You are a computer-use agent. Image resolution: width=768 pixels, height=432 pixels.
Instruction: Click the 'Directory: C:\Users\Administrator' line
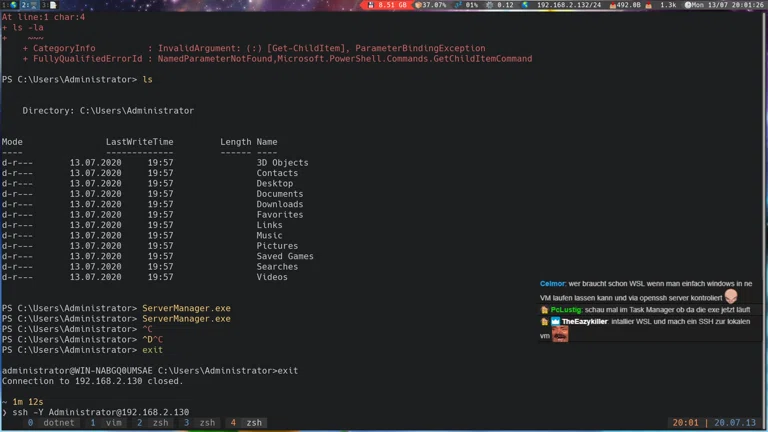coord(108,111)
